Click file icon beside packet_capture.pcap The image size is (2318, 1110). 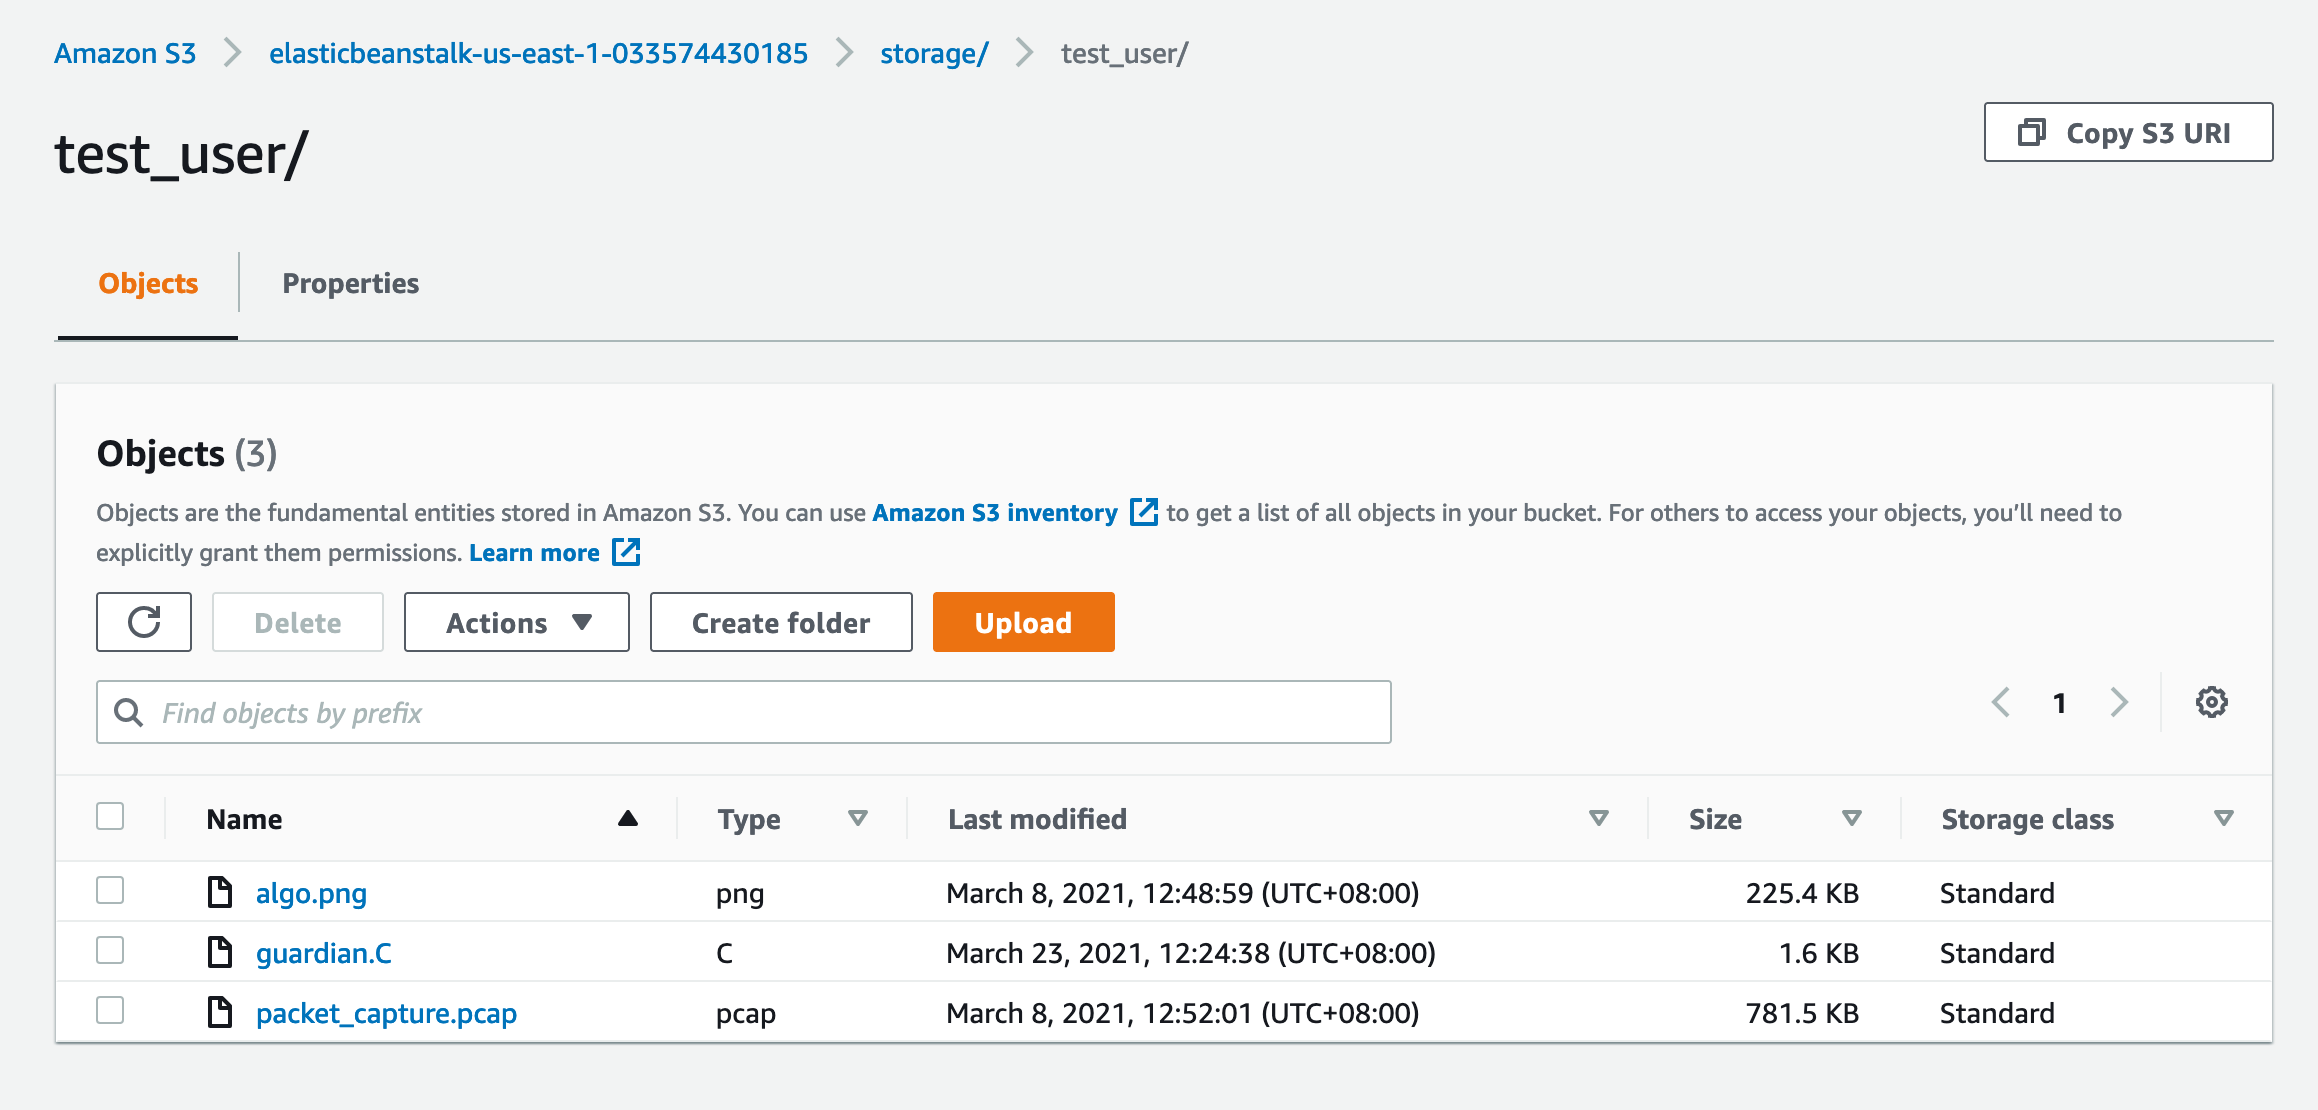pos(219,1012)
